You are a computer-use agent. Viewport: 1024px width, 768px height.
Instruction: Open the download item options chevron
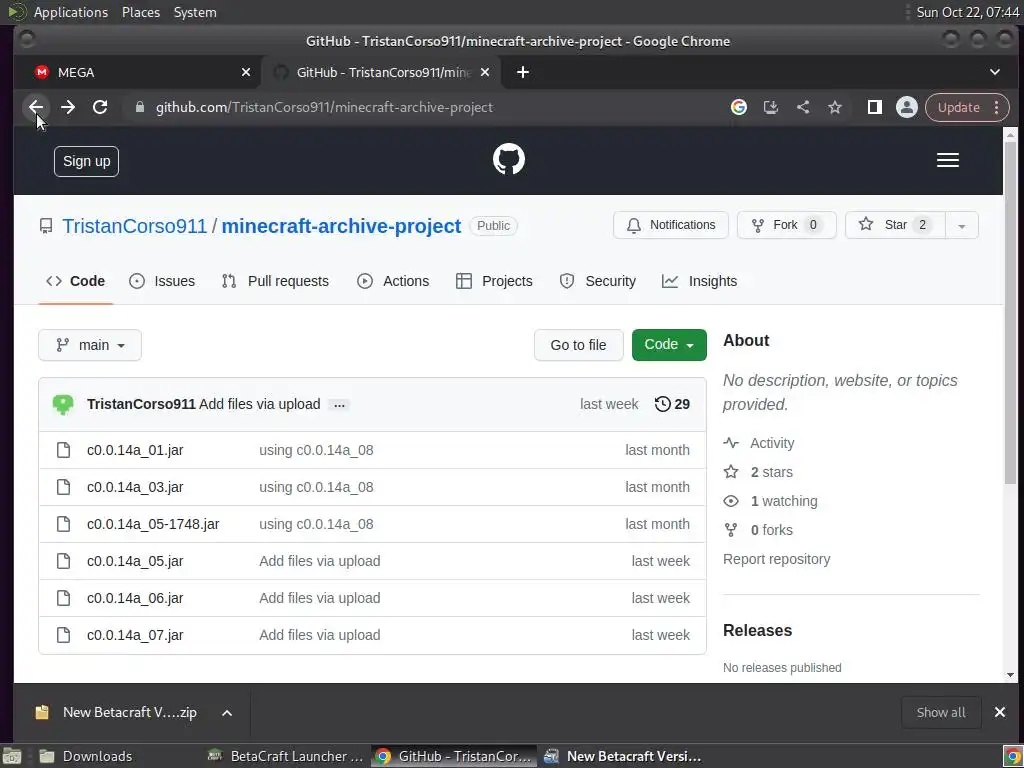click(227, 712)
